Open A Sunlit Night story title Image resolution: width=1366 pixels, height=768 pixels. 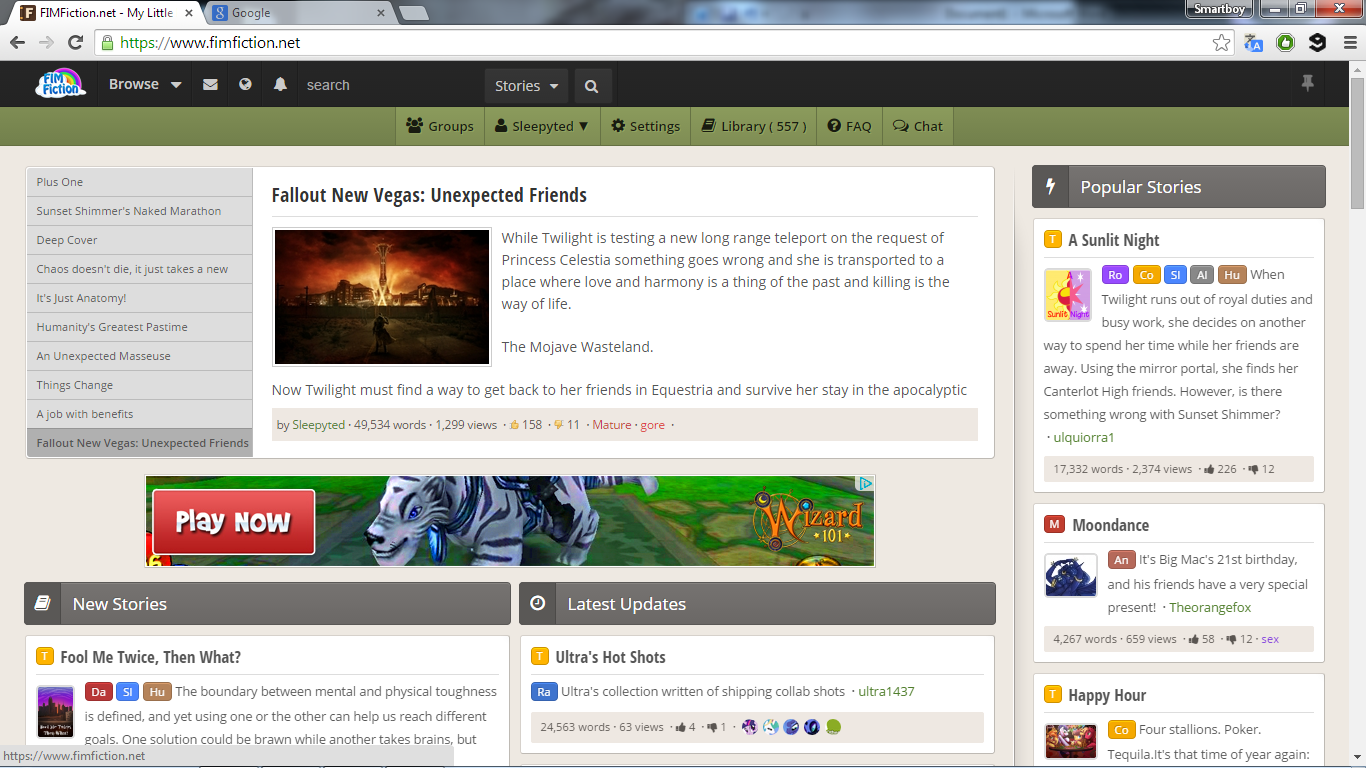[x=1114, y=240]
